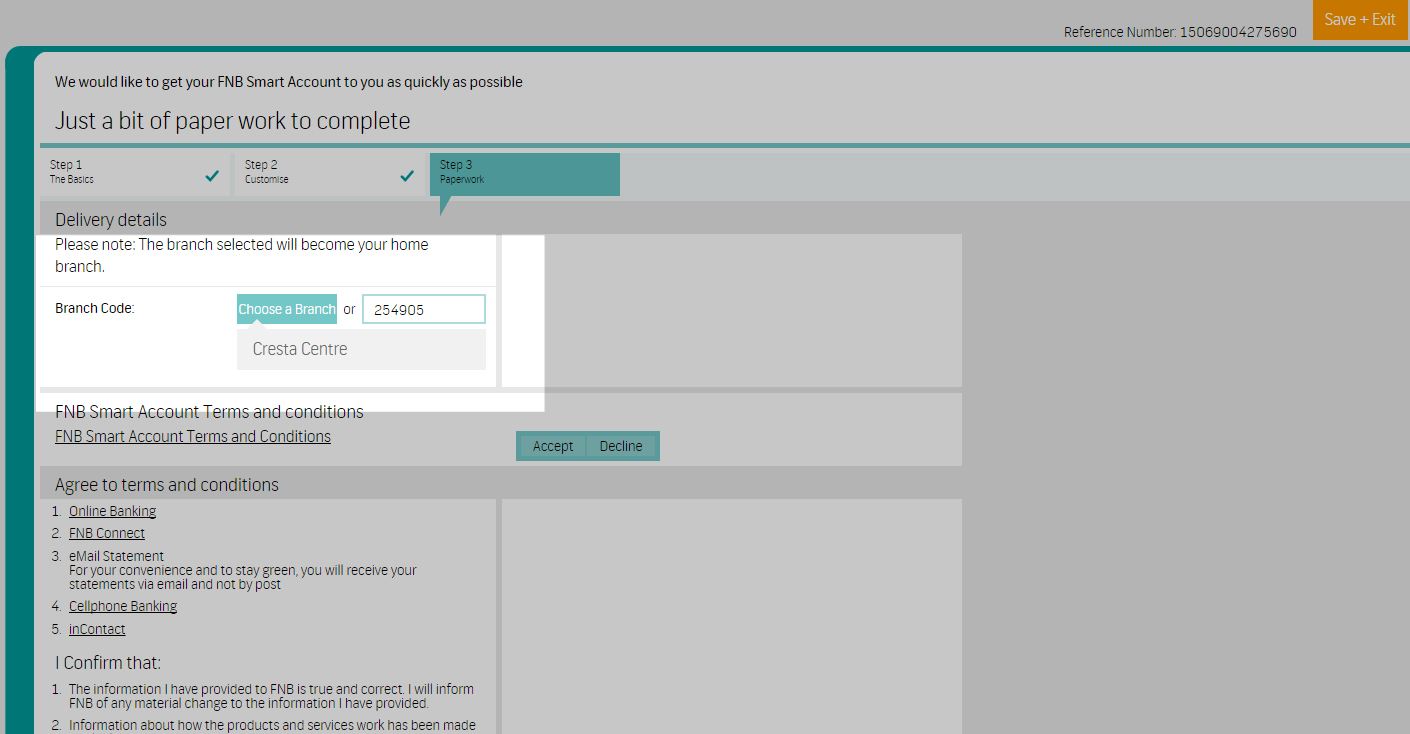Select the Step 3 Paperwork tab
Viewport: 1410px width, 734px height.
pyautogui.click(x=525, y=174)
